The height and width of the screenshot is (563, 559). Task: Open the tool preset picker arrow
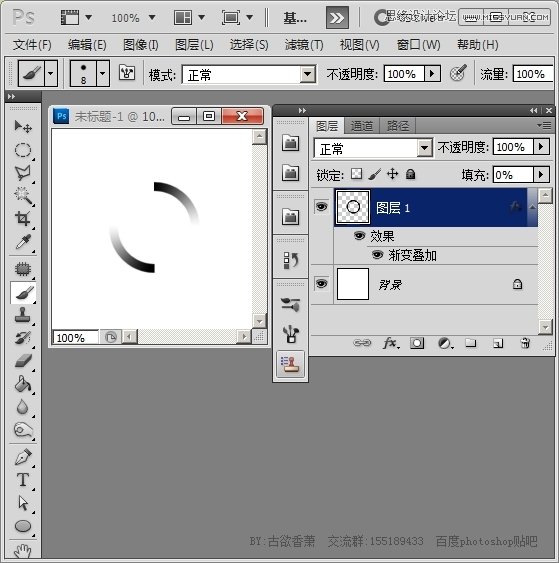pyautogui.click(x=51, y=73)
